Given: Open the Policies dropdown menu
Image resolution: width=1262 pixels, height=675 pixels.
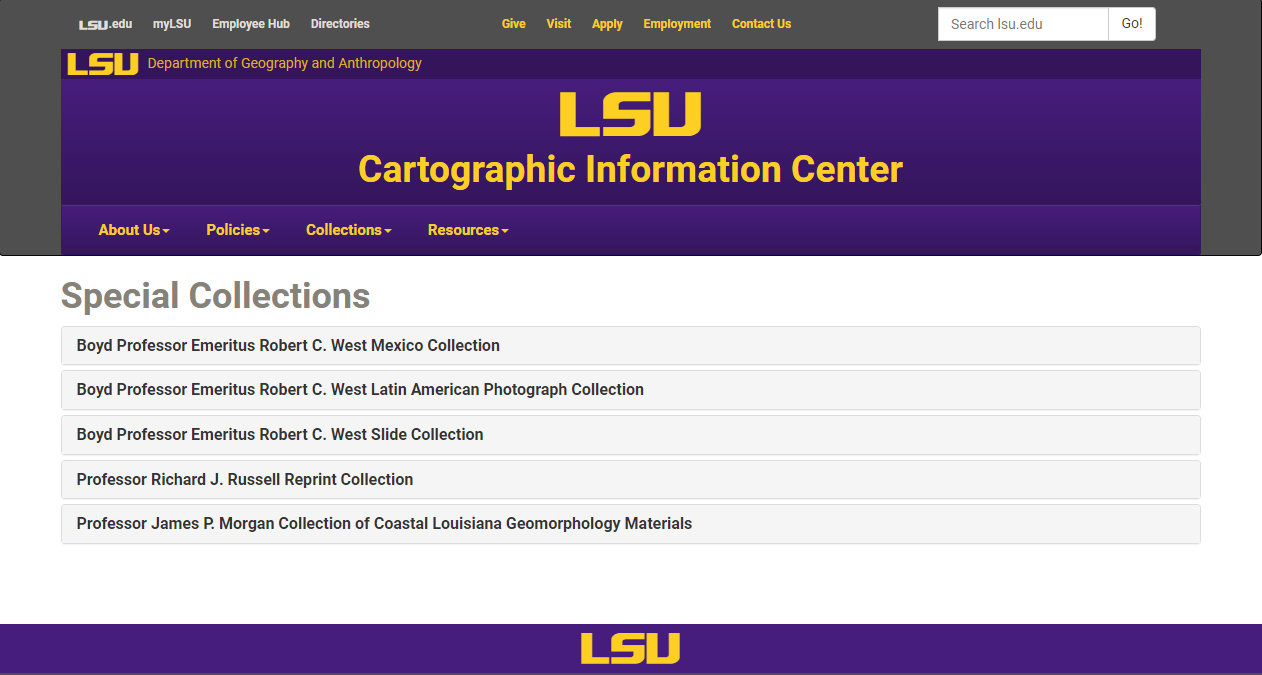Looking at the screenshot, I should coord(238,230).
